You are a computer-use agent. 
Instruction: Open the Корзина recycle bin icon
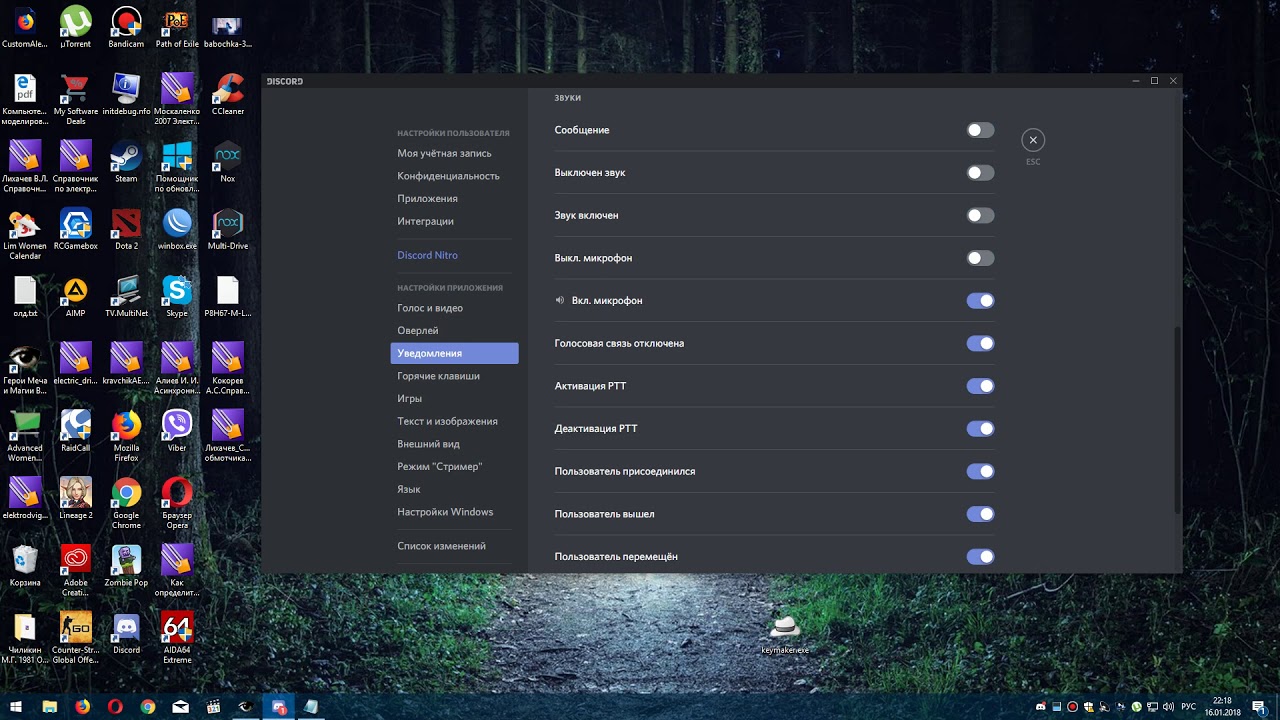25,567
